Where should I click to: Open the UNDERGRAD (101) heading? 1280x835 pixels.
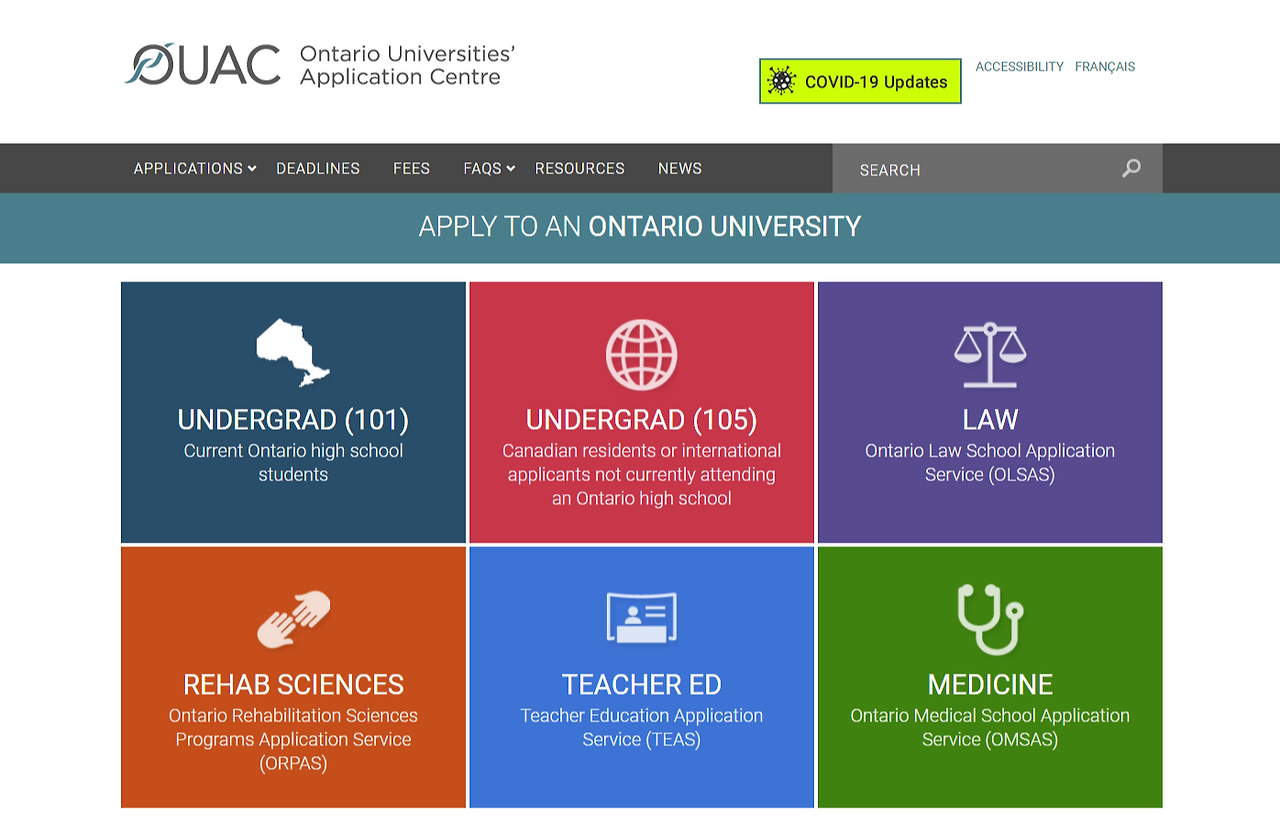point(293,419)
